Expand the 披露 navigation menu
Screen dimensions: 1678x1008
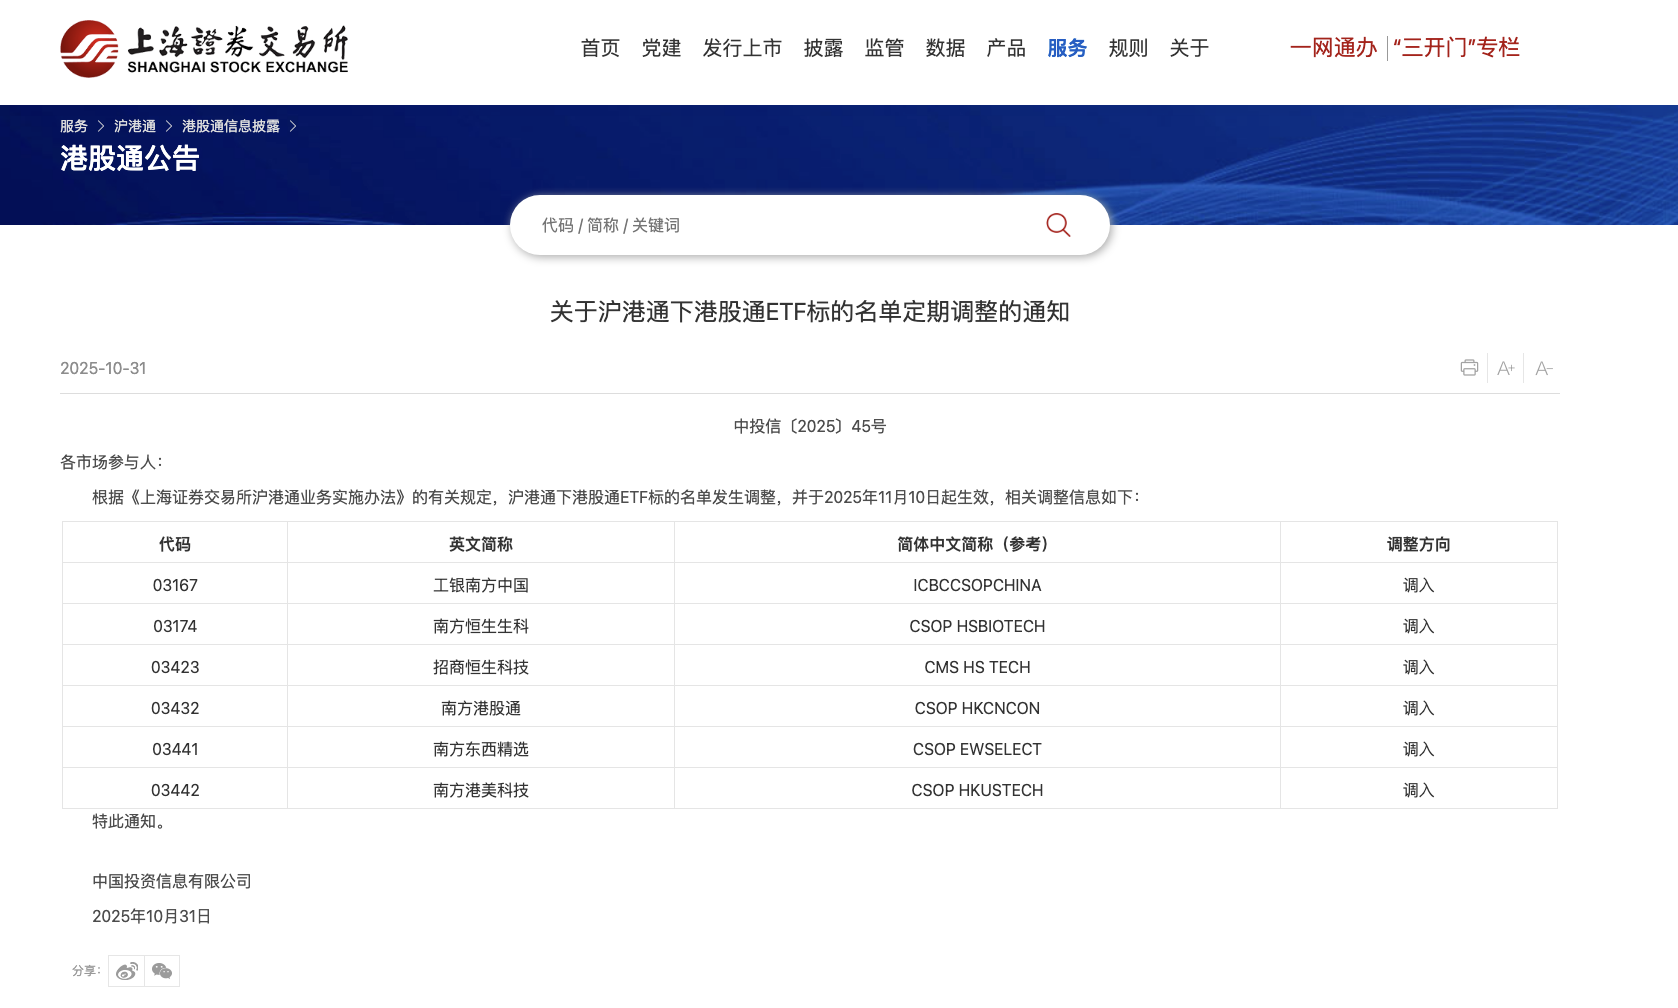pos(823,48)
